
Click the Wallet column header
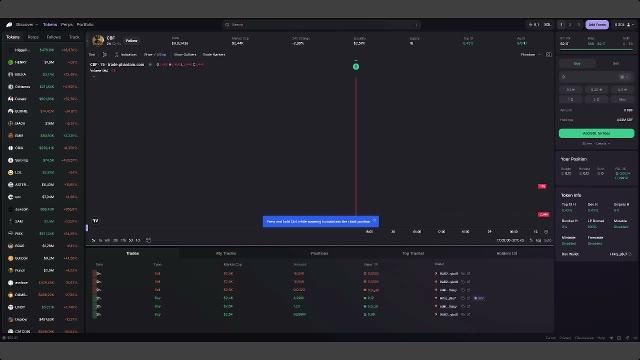(440, 264)
